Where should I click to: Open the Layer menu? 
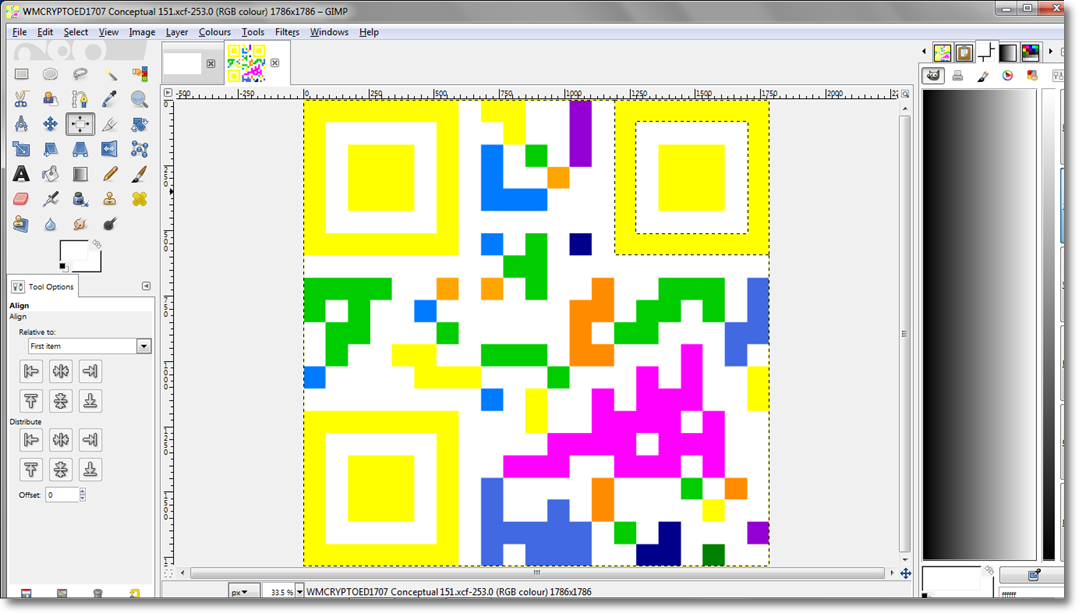tap(176, 32)
